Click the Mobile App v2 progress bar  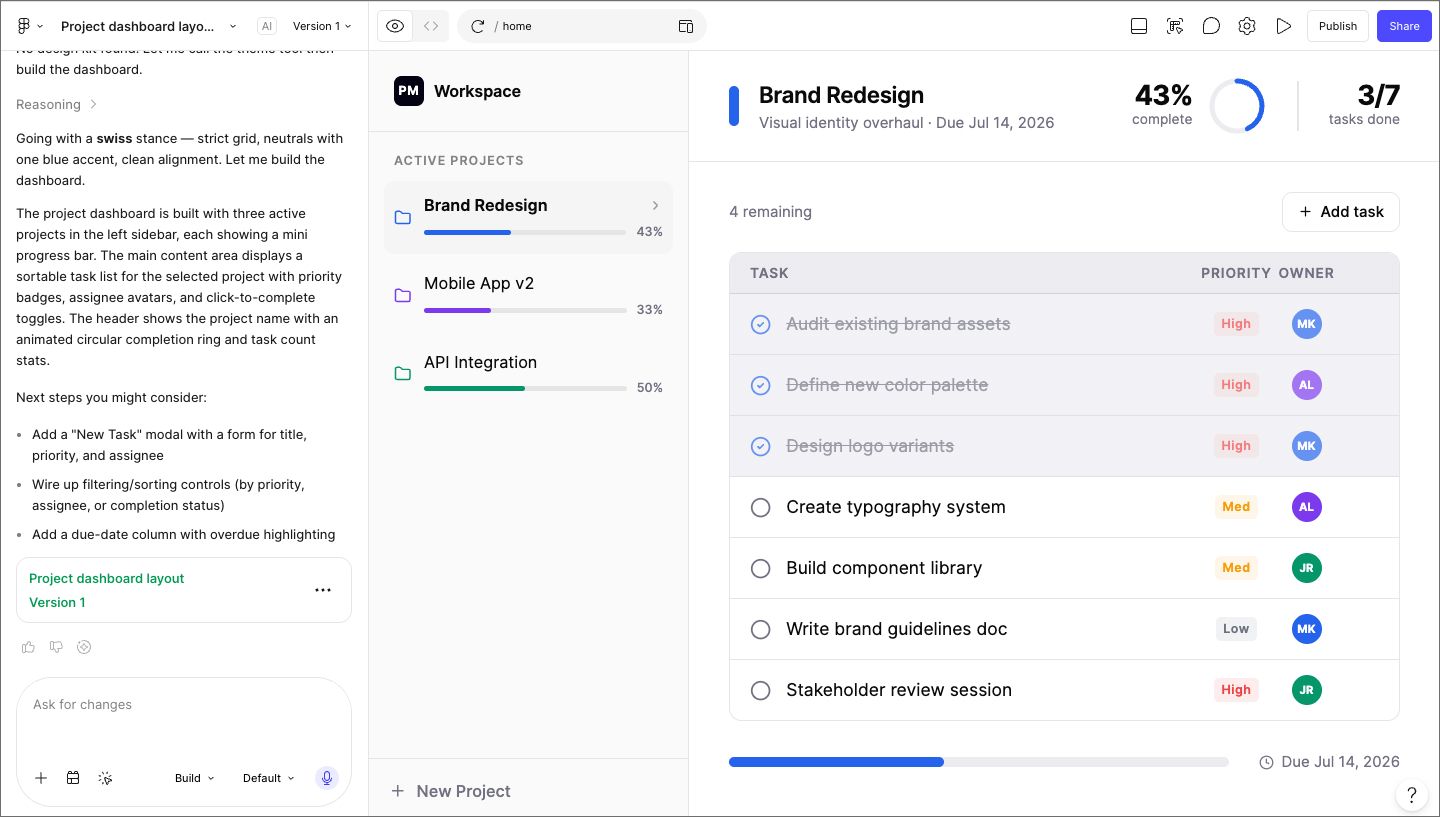click(x=525, y=310)
